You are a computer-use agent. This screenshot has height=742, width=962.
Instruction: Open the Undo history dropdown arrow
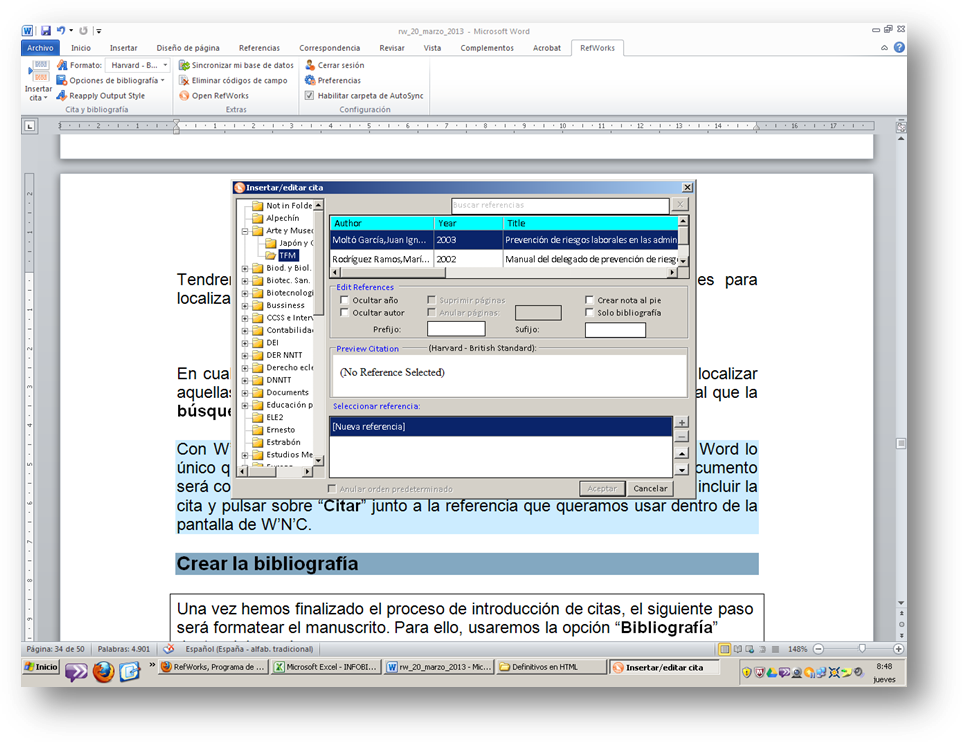pyautogui.click(x=71, y=30)
